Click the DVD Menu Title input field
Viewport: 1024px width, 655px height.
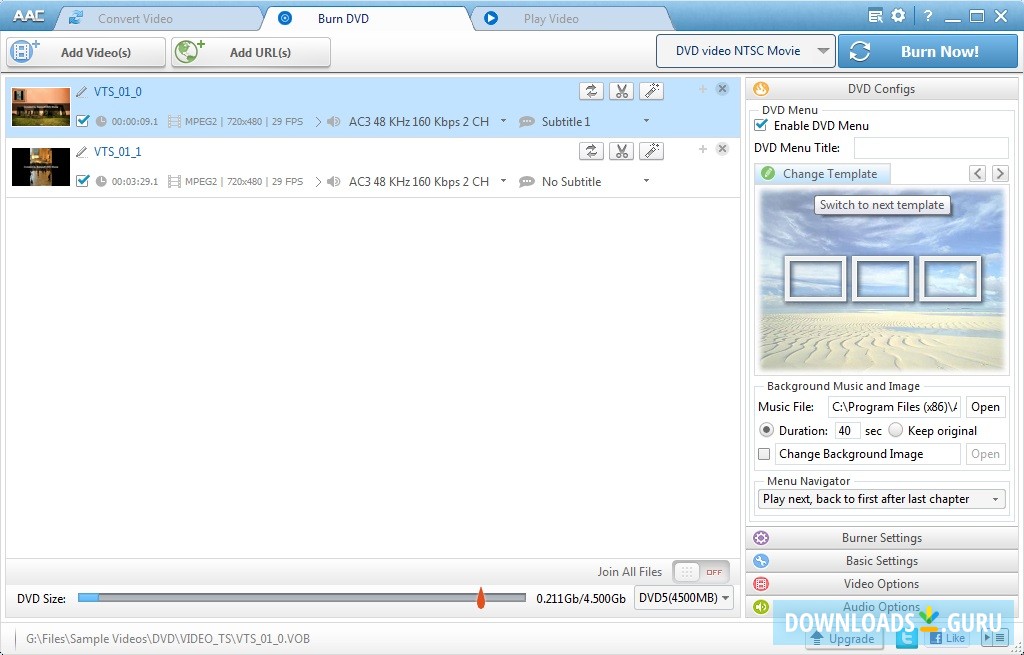click(x=931, y=148)
